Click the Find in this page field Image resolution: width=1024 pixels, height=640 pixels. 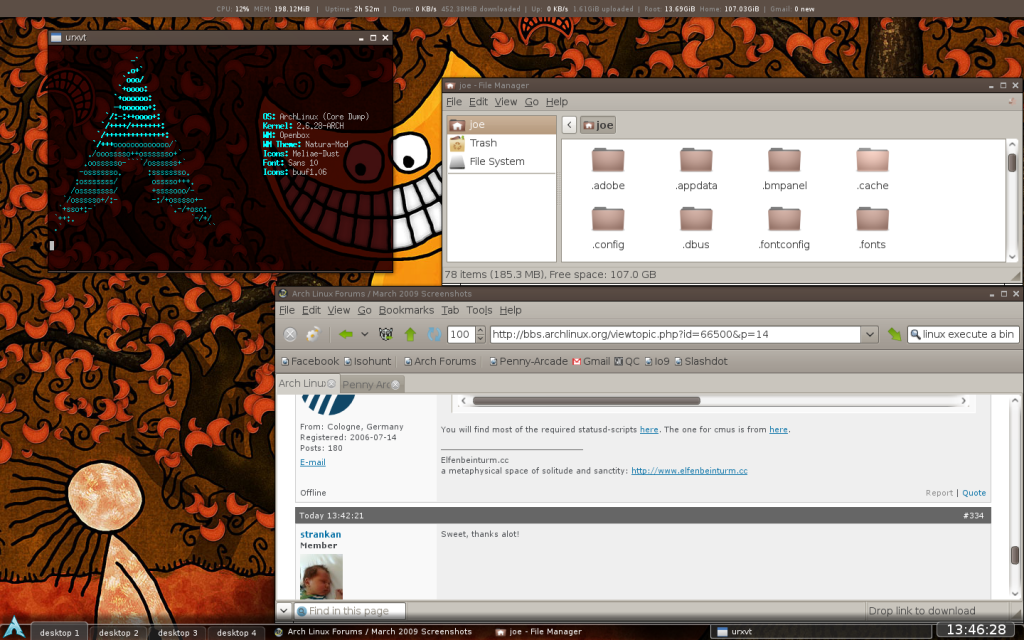pos(355,610)
